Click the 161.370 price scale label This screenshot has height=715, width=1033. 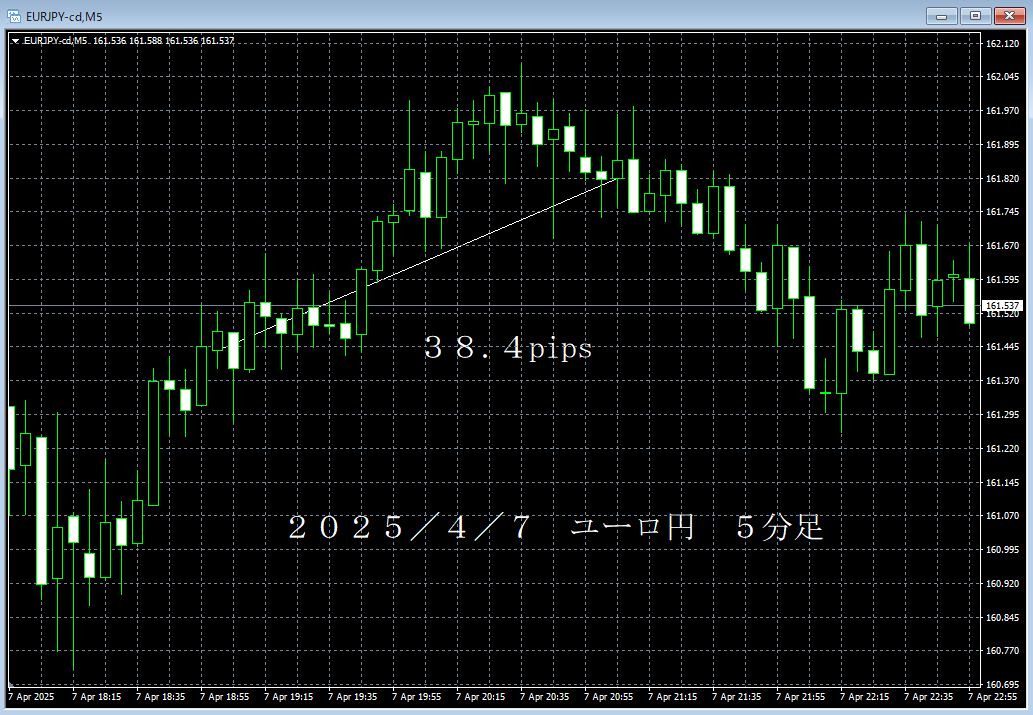click(1002, 381)
